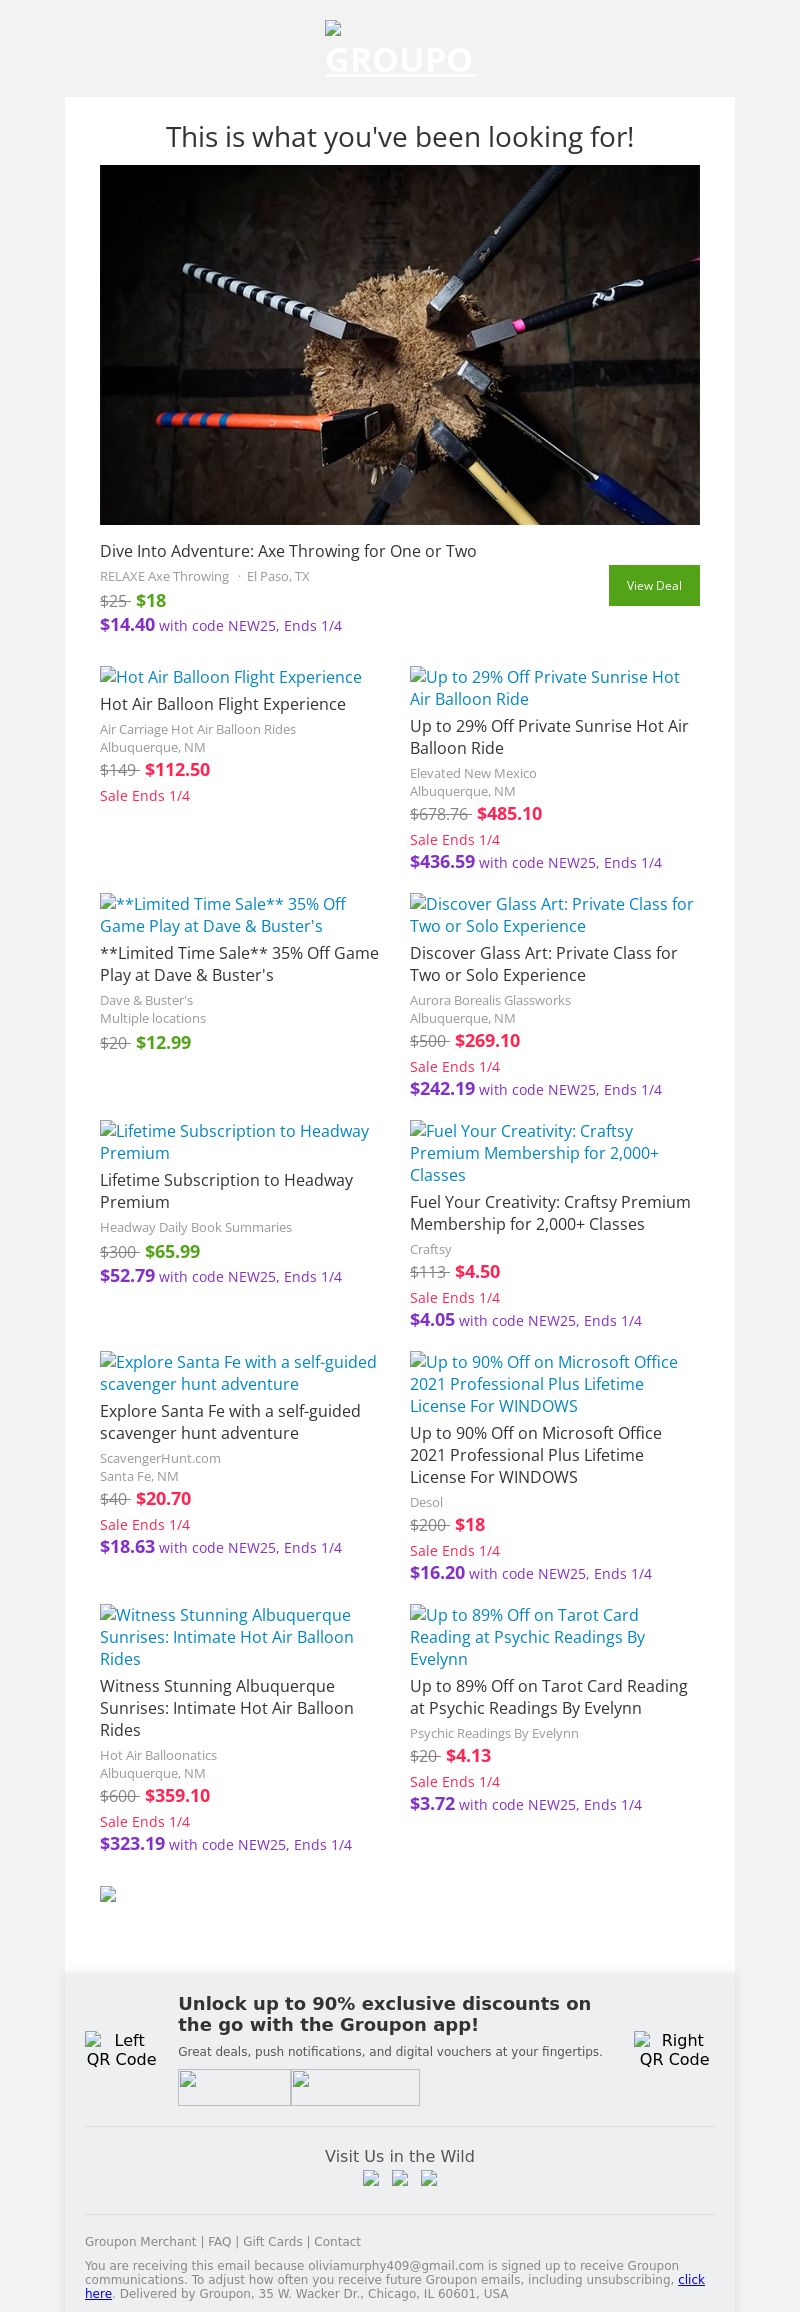
Task: Open the Dave & Buster's Game Play deal
Action: tap(223, 915)
